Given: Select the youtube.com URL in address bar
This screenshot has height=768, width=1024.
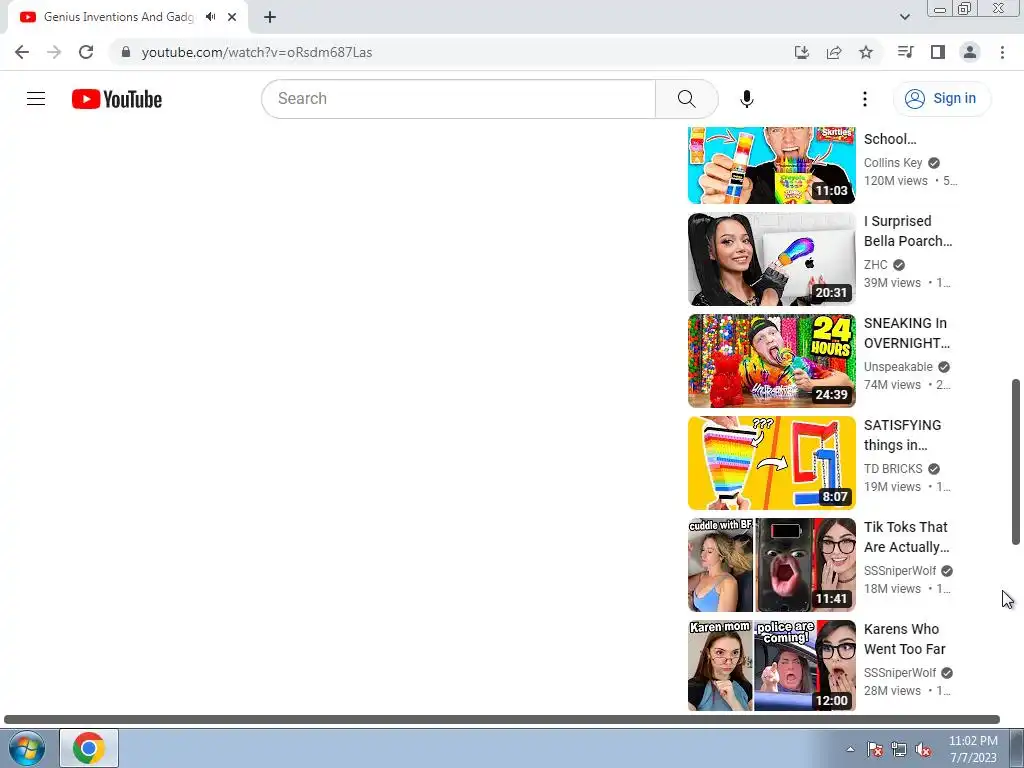Looking at the screenshot, I should pos(257,52).
